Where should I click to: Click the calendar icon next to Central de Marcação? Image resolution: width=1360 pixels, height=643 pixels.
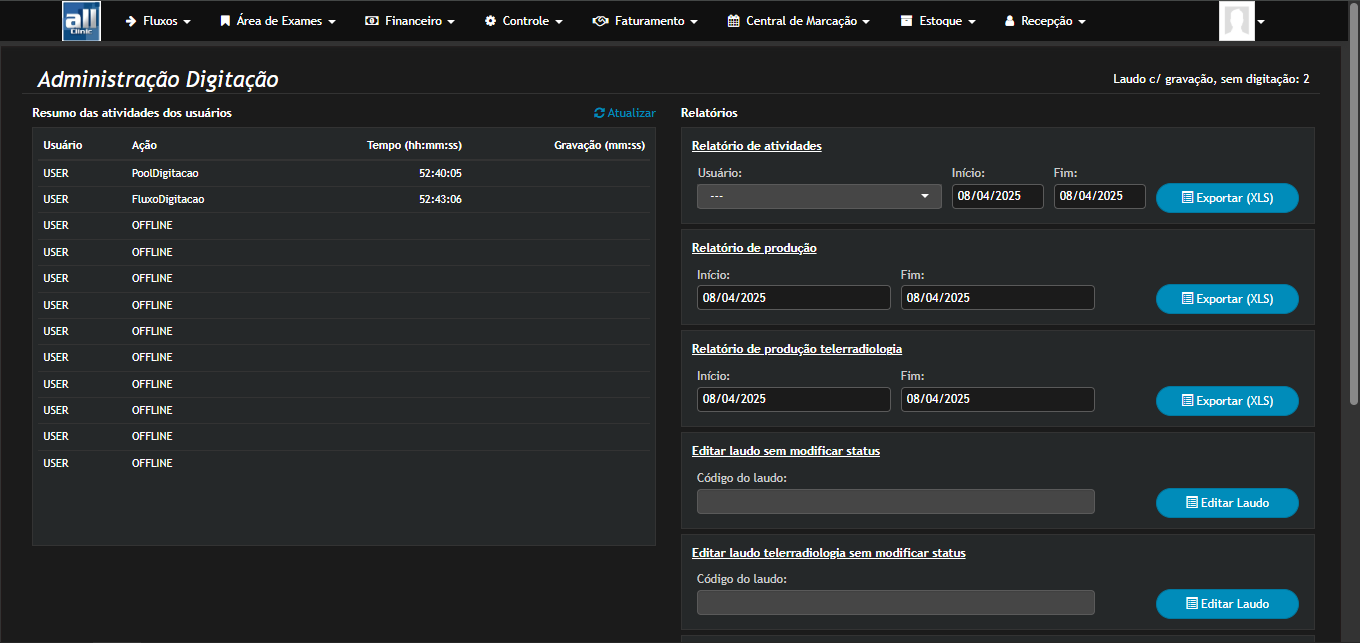pos(735,20)
